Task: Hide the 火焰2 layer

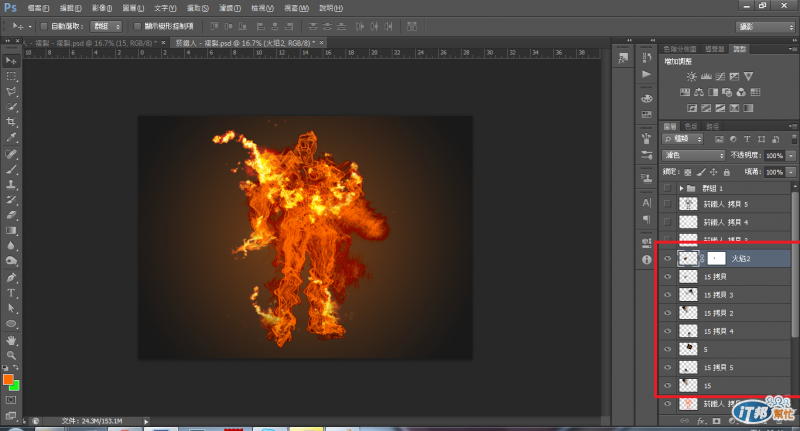Action: [667, 259]
